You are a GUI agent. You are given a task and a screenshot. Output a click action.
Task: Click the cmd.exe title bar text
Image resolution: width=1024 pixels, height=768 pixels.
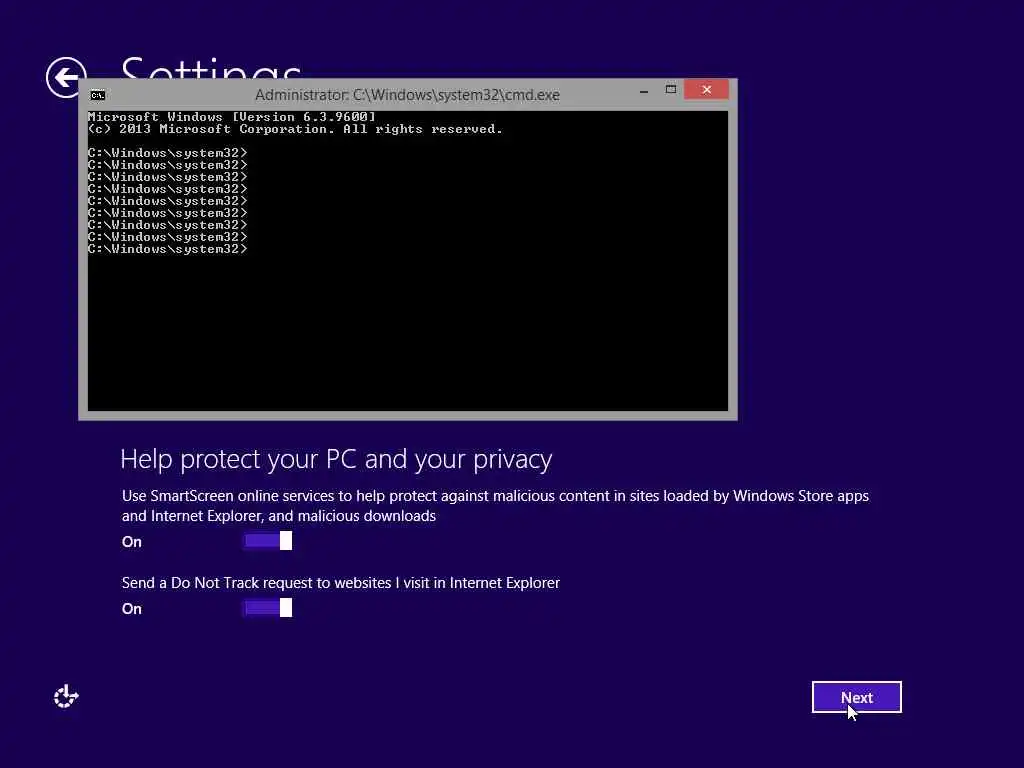click(407, 95)
